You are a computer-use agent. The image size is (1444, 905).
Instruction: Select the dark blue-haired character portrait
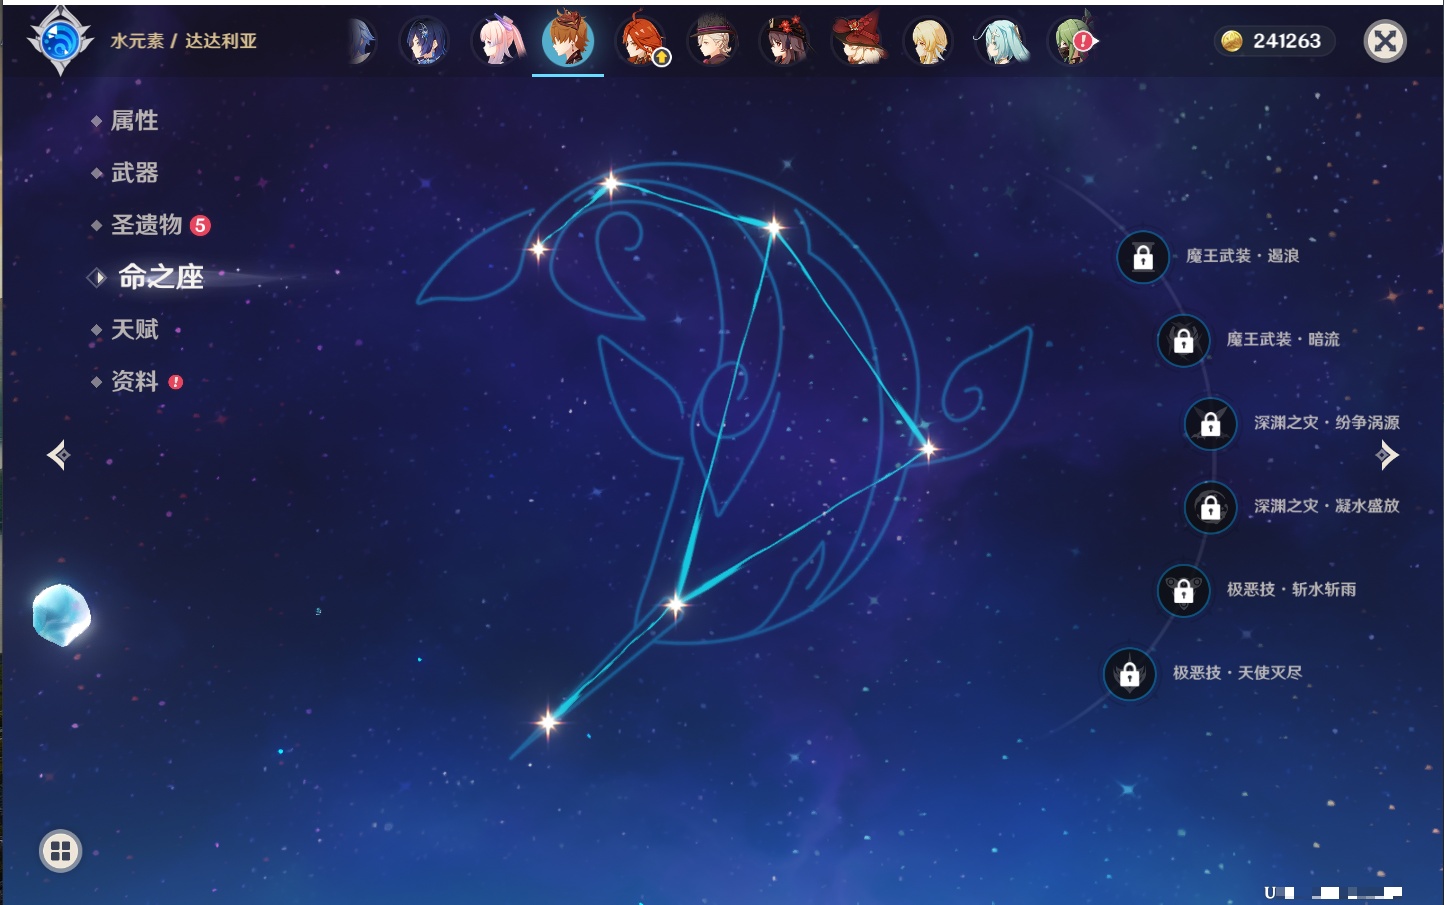(x=425, y=42)
